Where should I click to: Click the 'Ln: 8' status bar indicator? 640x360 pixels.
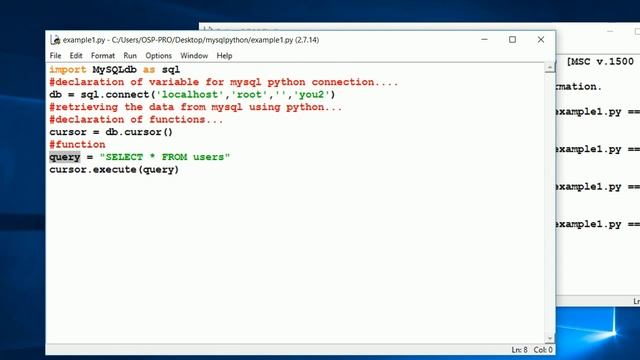(x=519, y=350)
